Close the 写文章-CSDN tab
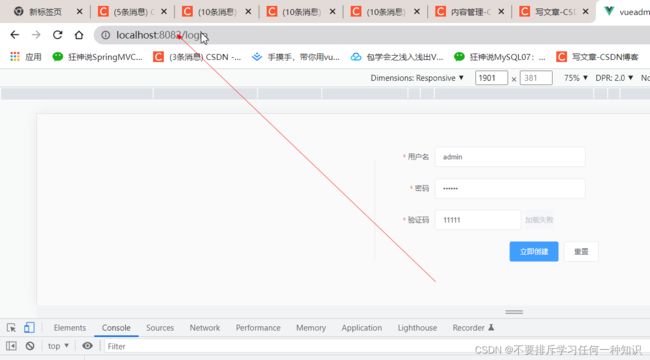Viewport: 650px width, 360px height. point(585,12)
